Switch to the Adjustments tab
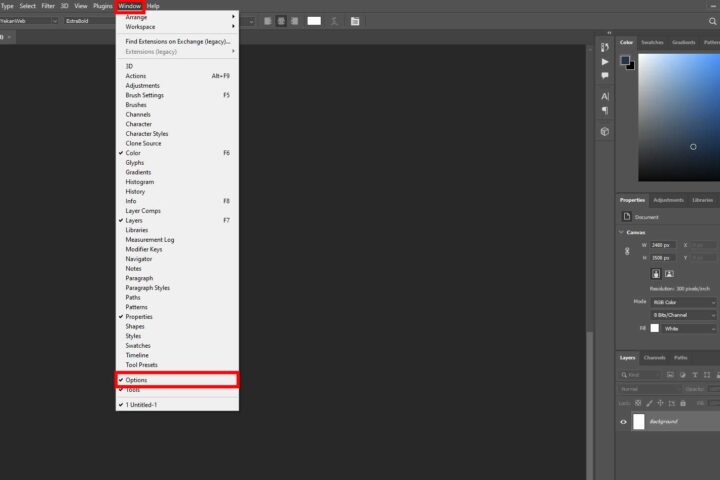 [669, 200]
